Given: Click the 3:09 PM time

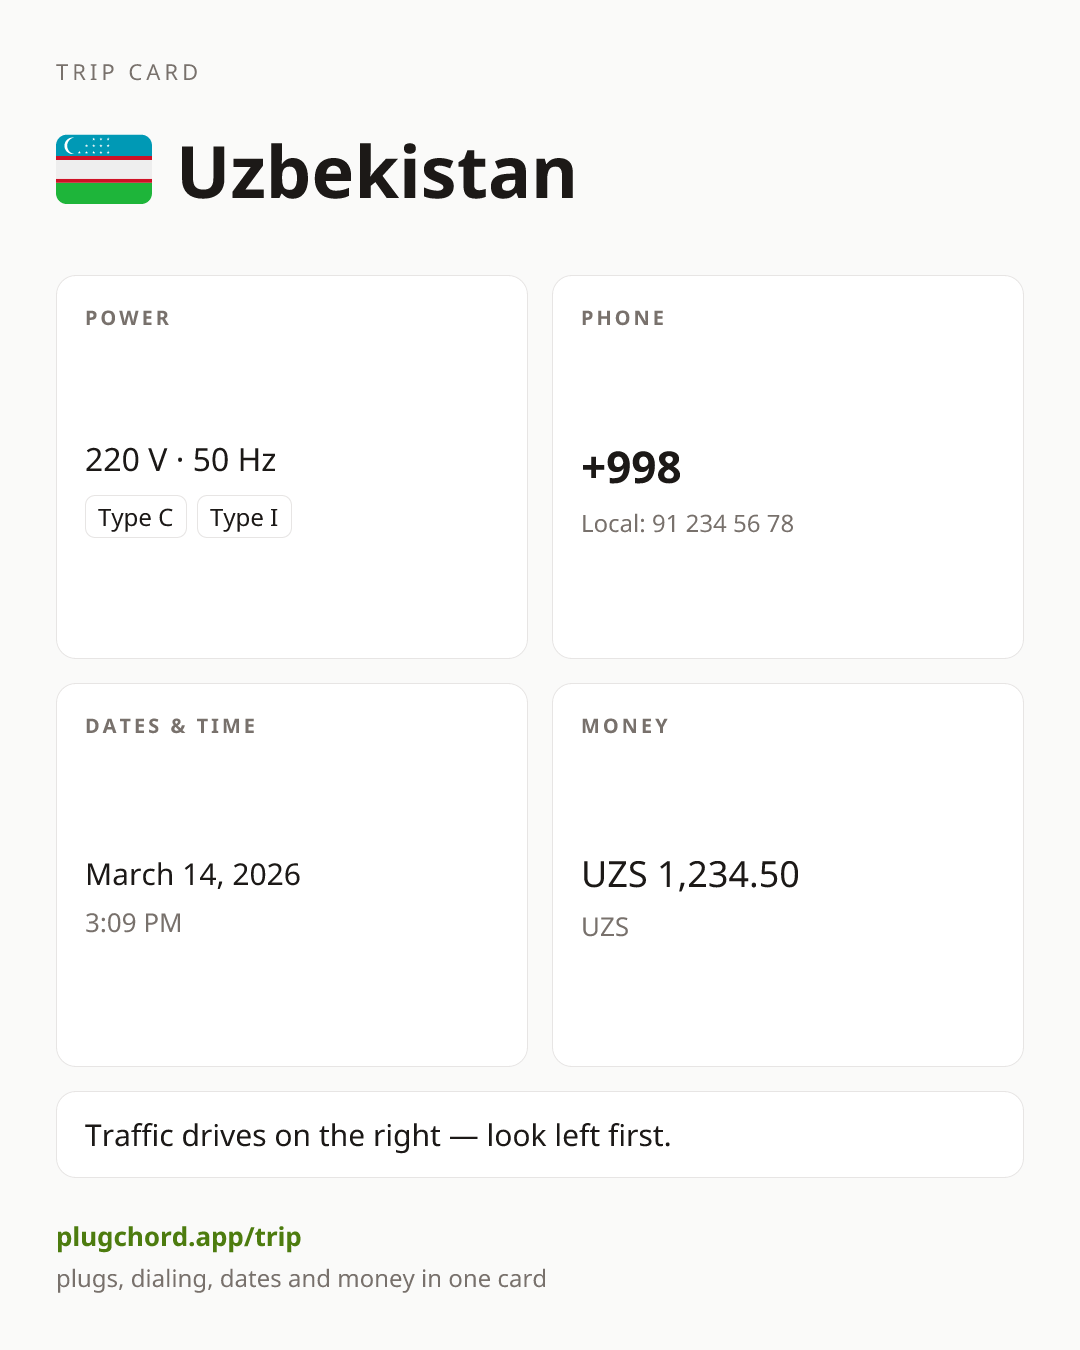Looking at the screenshot, I should 133,923.
